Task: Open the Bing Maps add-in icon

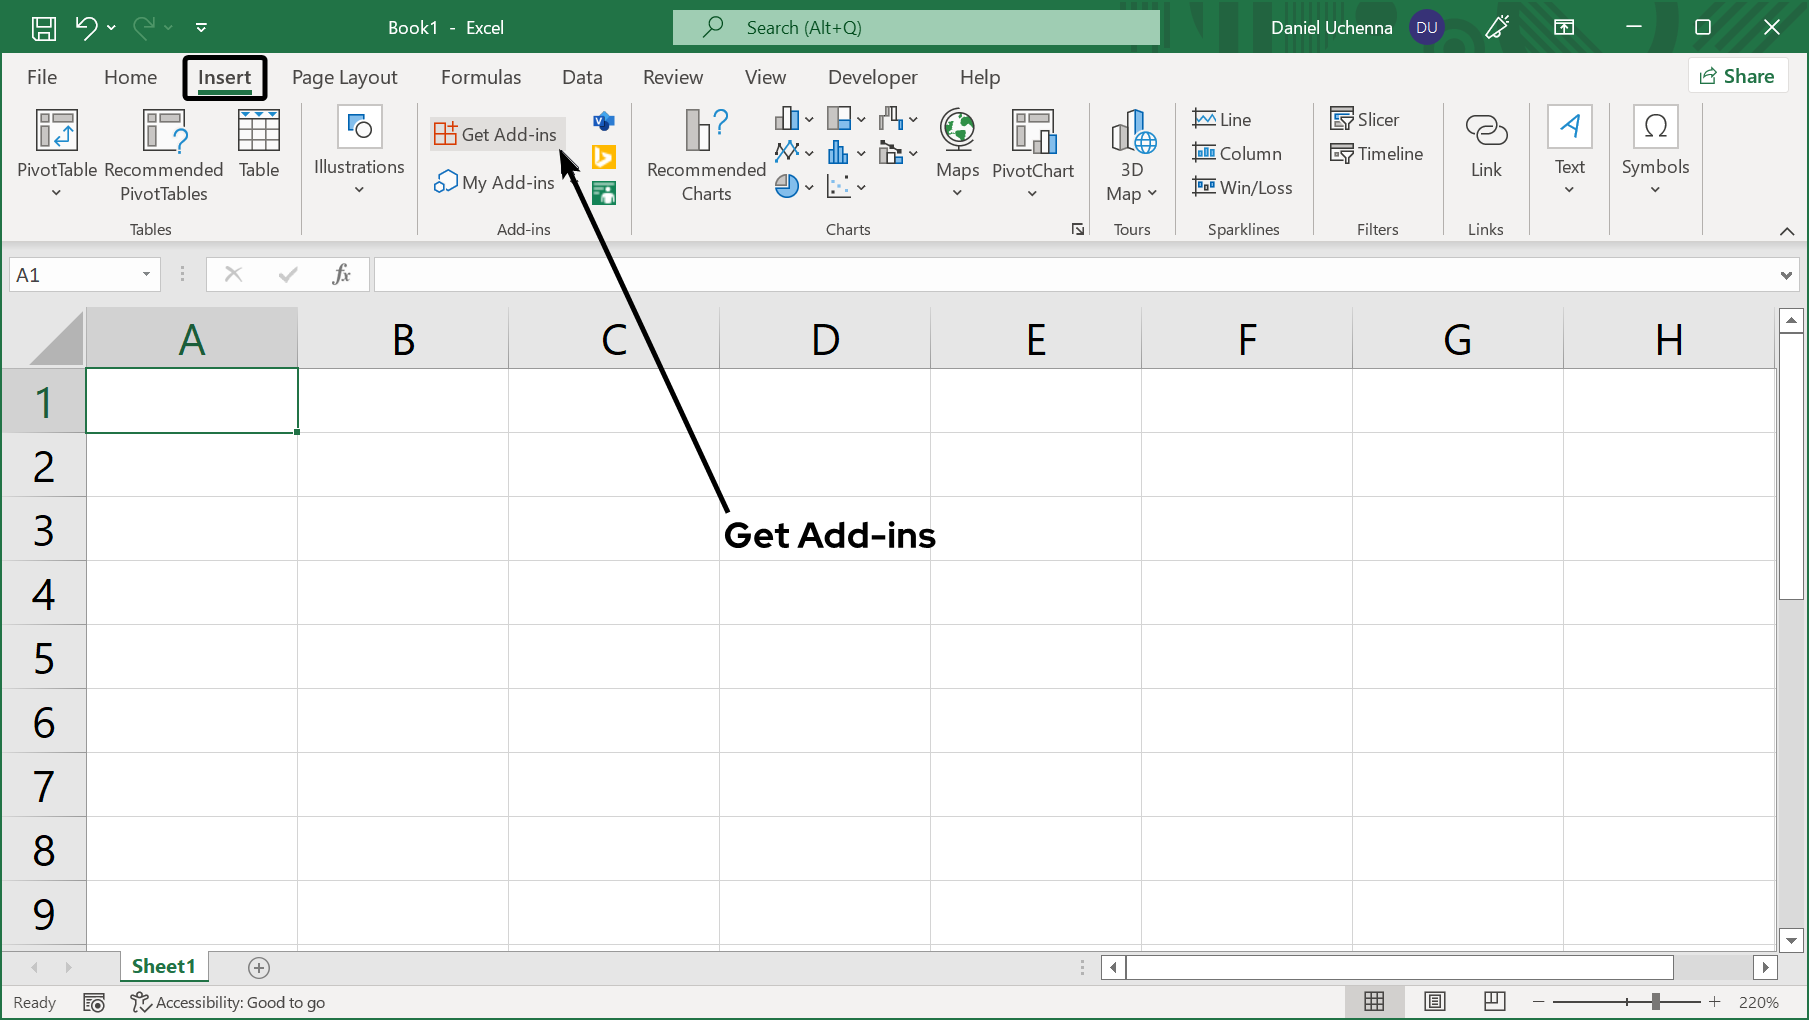Action: (604, 157)
